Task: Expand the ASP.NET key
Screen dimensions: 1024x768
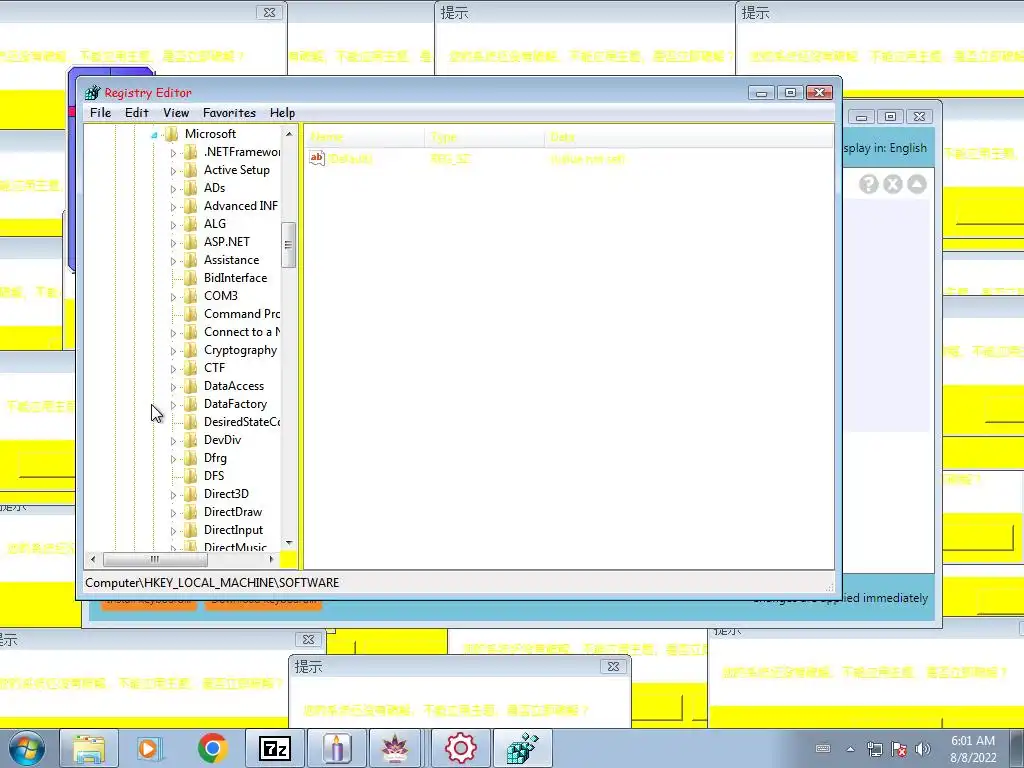Action: coord(173,242)
